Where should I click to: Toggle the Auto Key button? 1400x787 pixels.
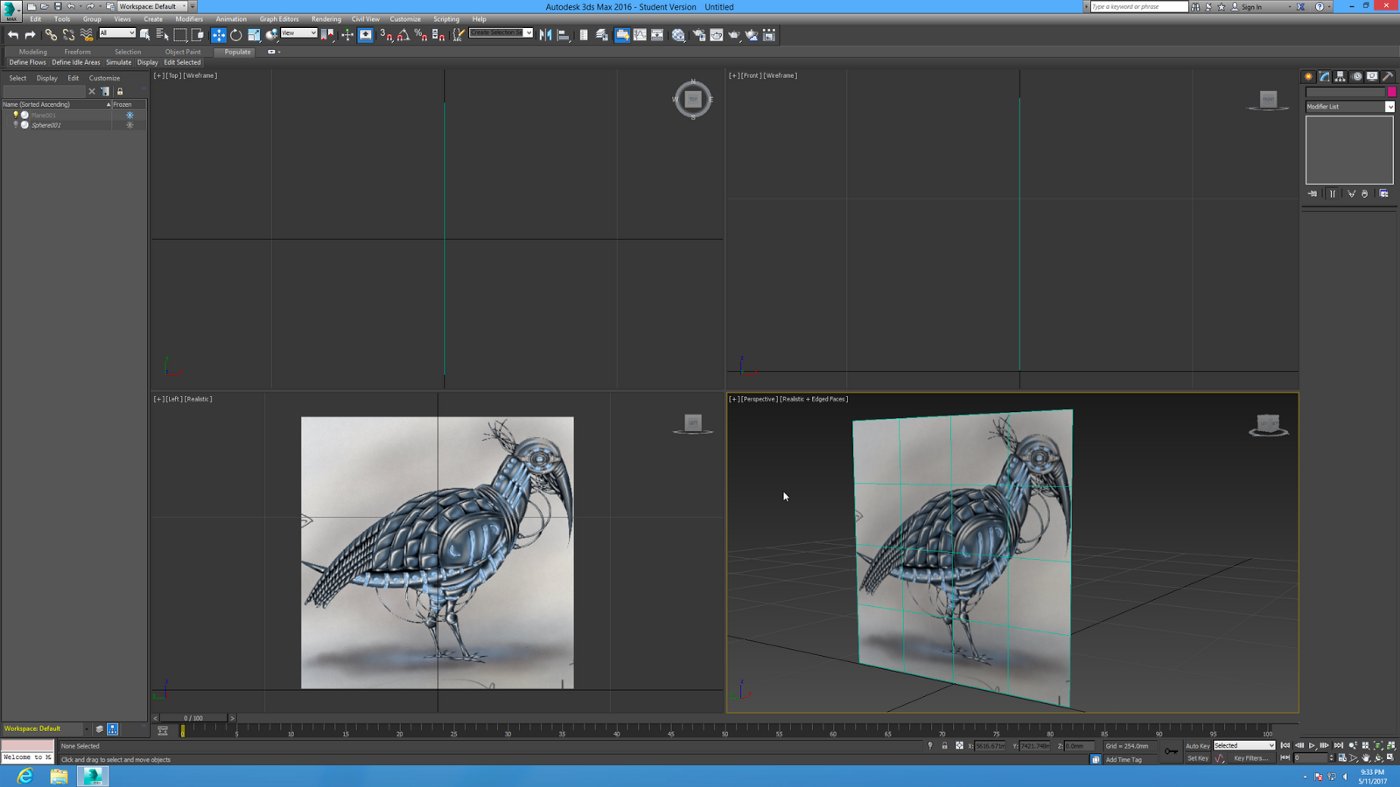click(x=1197, y=745)
